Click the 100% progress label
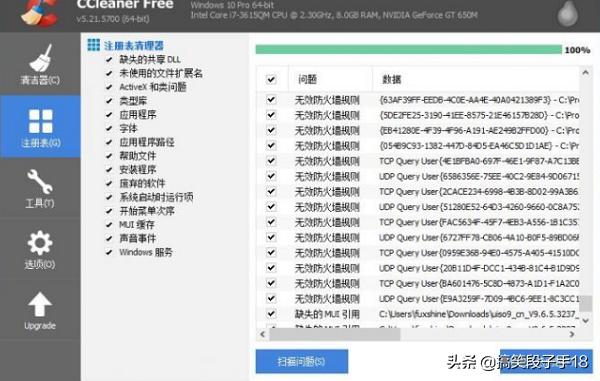Screen dimensions: 600x381 [577, 50]
